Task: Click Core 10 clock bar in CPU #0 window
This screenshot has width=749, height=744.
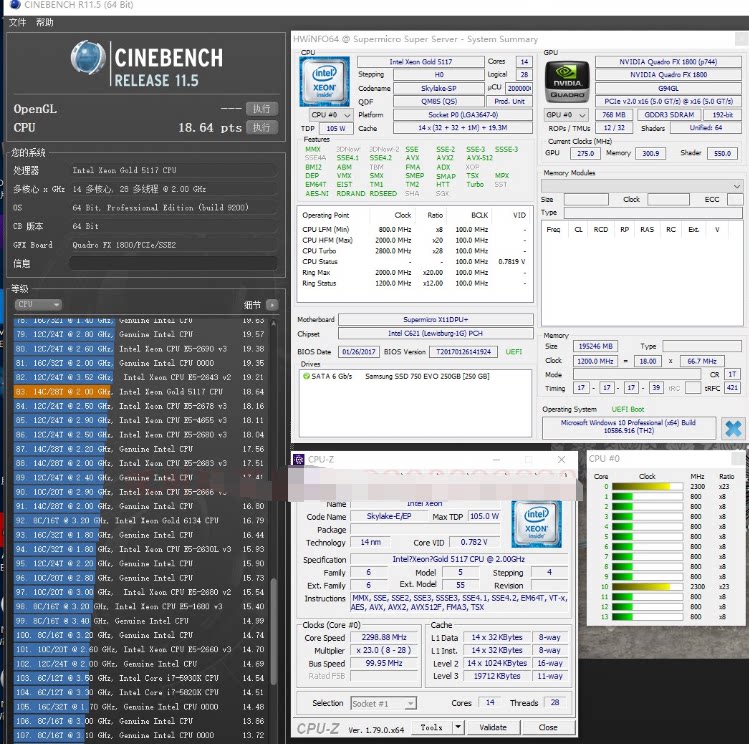Action: [x=647, y=587]
